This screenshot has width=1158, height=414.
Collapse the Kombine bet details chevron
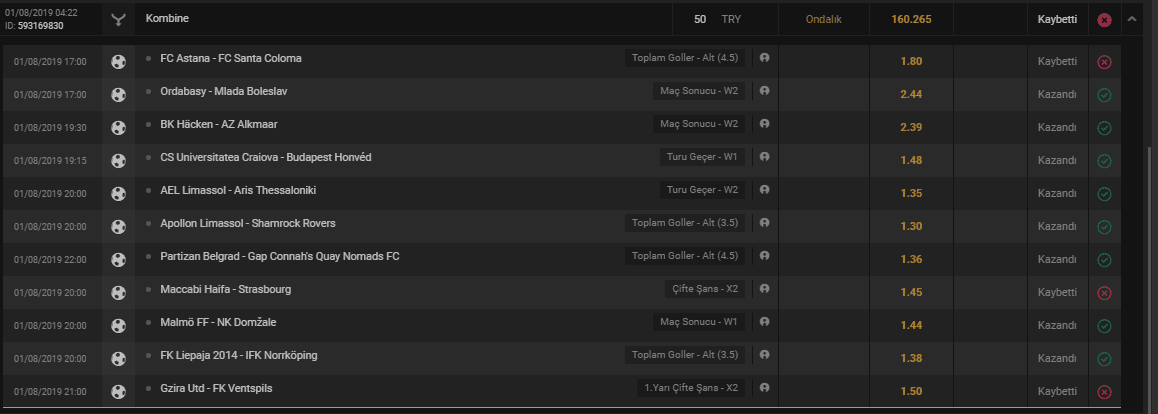point(1131,19)
